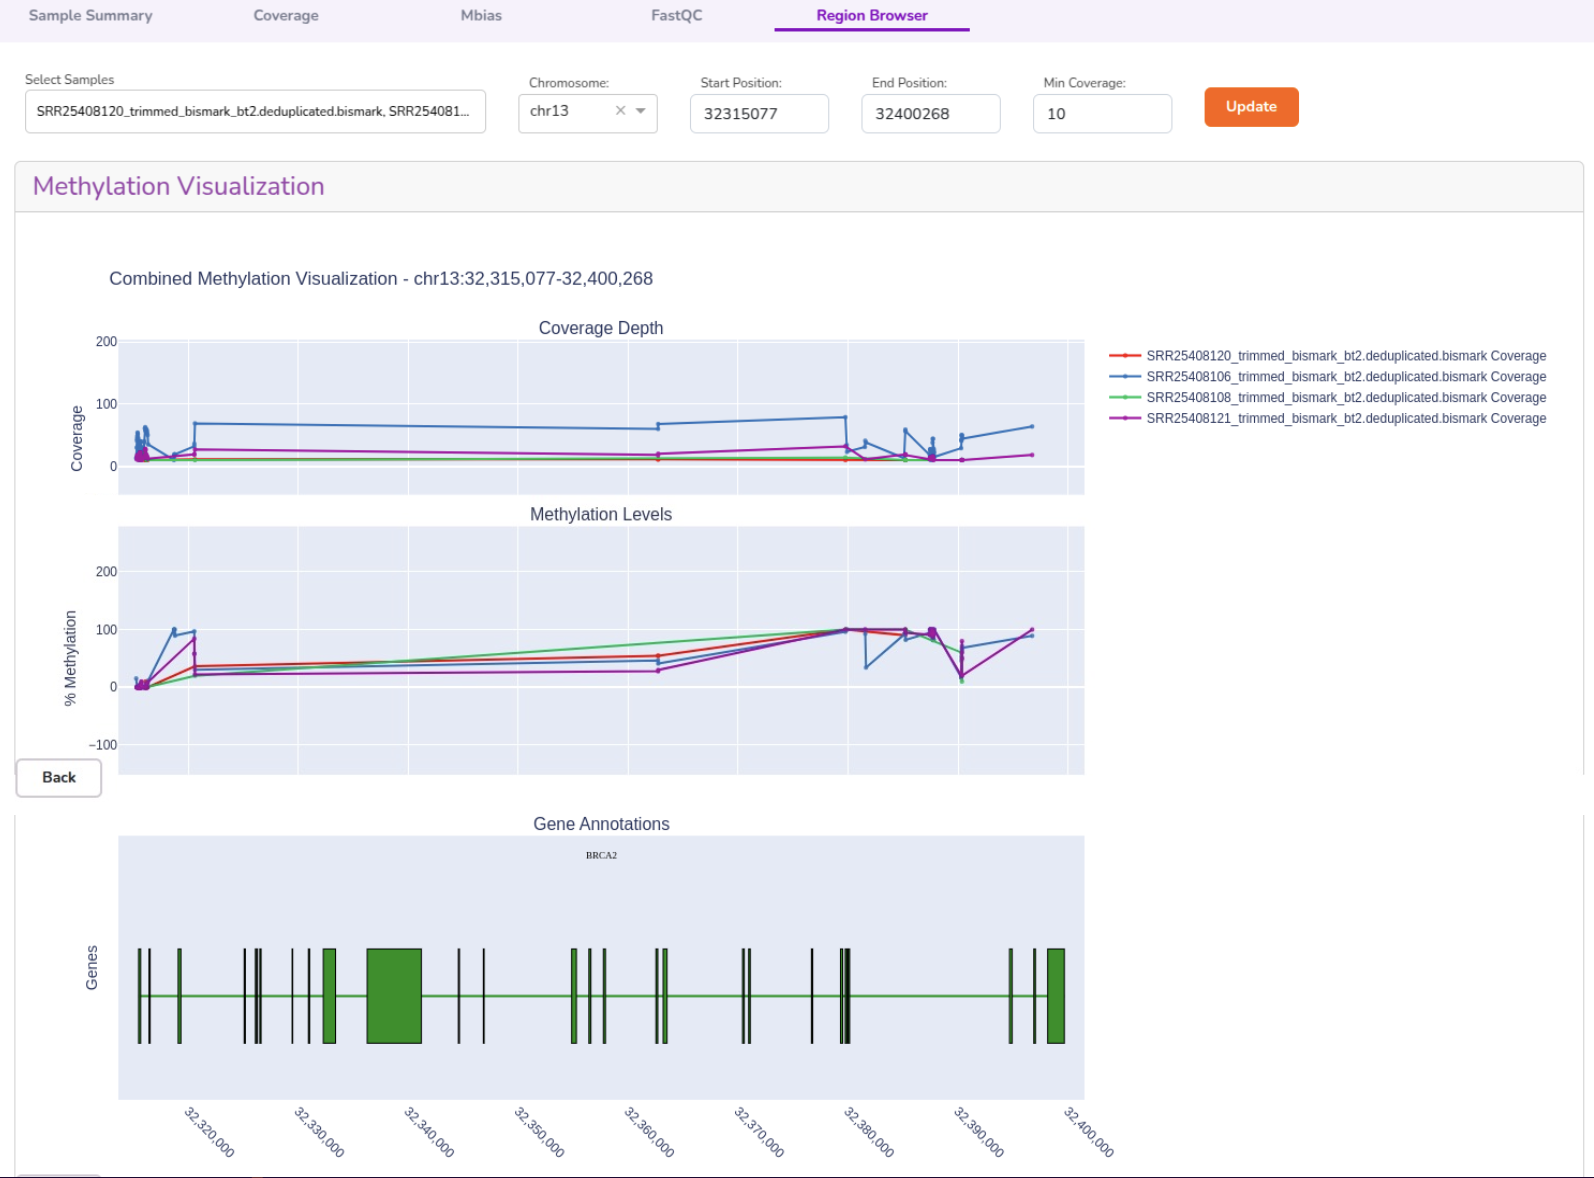Toggle SRR25408108 Coverage legend entry
Screen dimensions: 1594x1178
tap(1328, 398)
